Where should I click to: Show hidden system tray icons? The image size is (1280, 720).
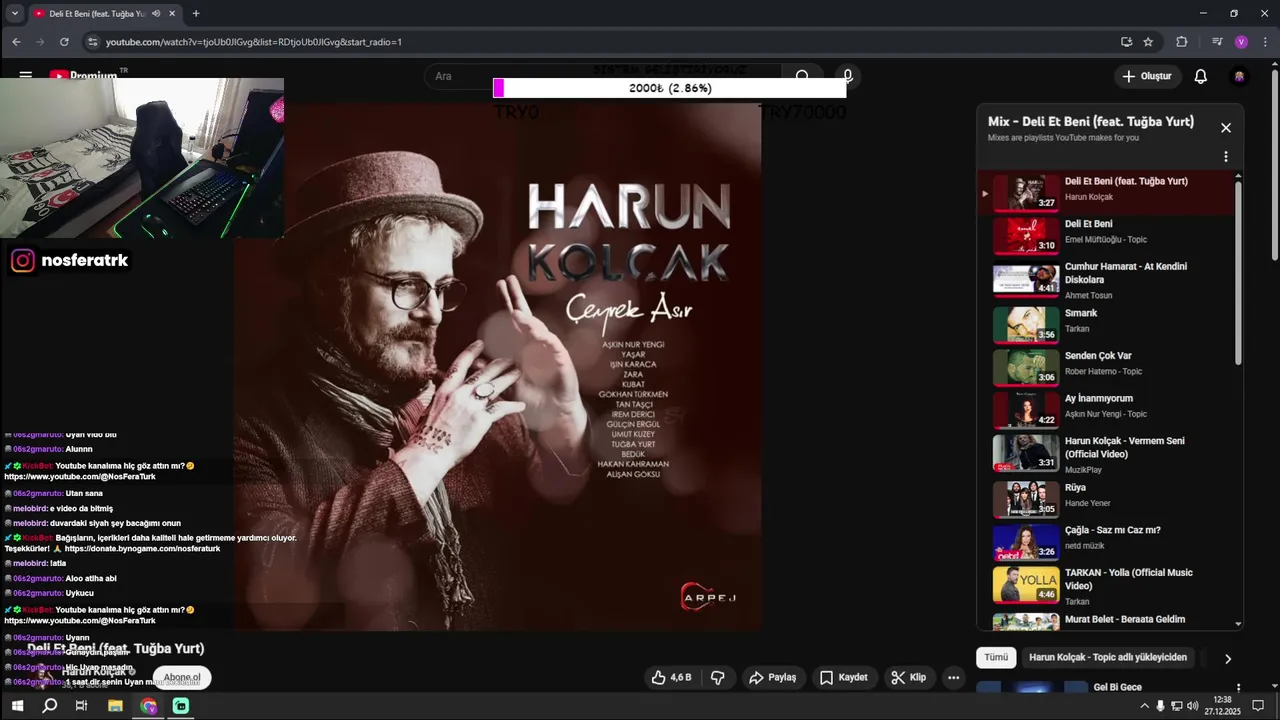click(1144, 706)
